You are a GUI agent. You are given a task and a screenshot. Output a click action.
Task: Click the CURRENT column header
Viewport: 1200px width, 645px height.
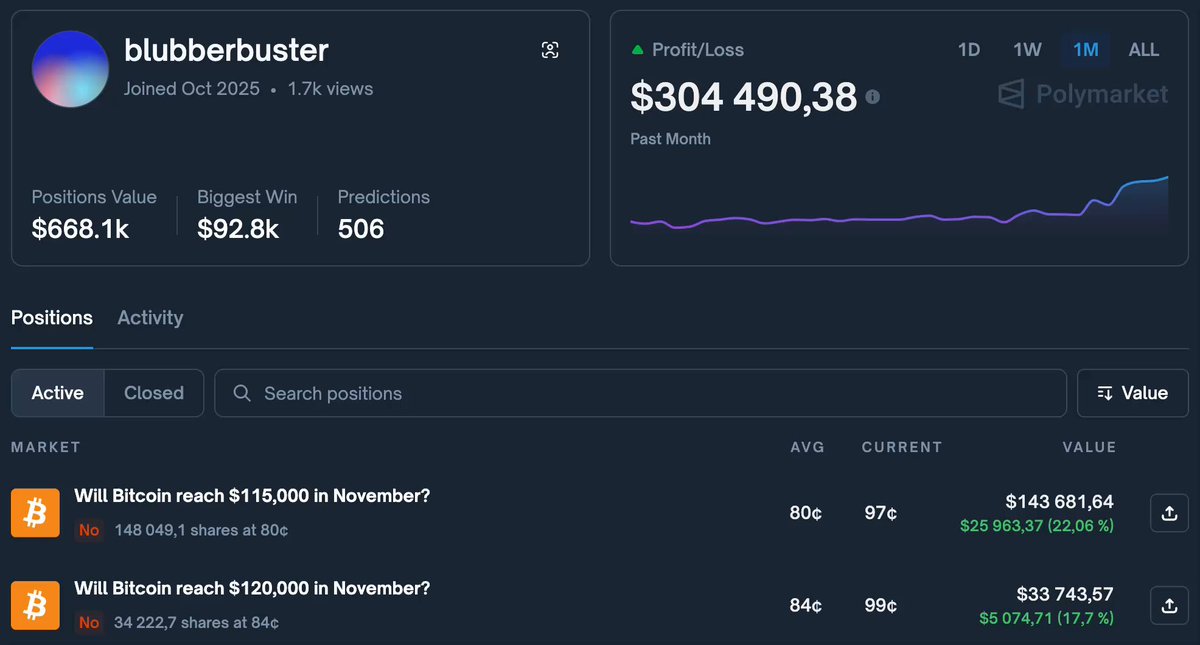[x=902, y=447]
